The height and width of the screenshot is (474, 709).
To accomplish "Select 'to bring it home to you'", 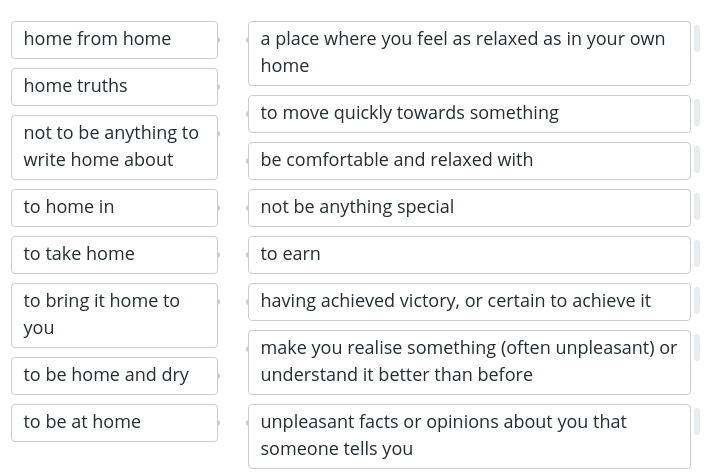I will pos(114,316).
